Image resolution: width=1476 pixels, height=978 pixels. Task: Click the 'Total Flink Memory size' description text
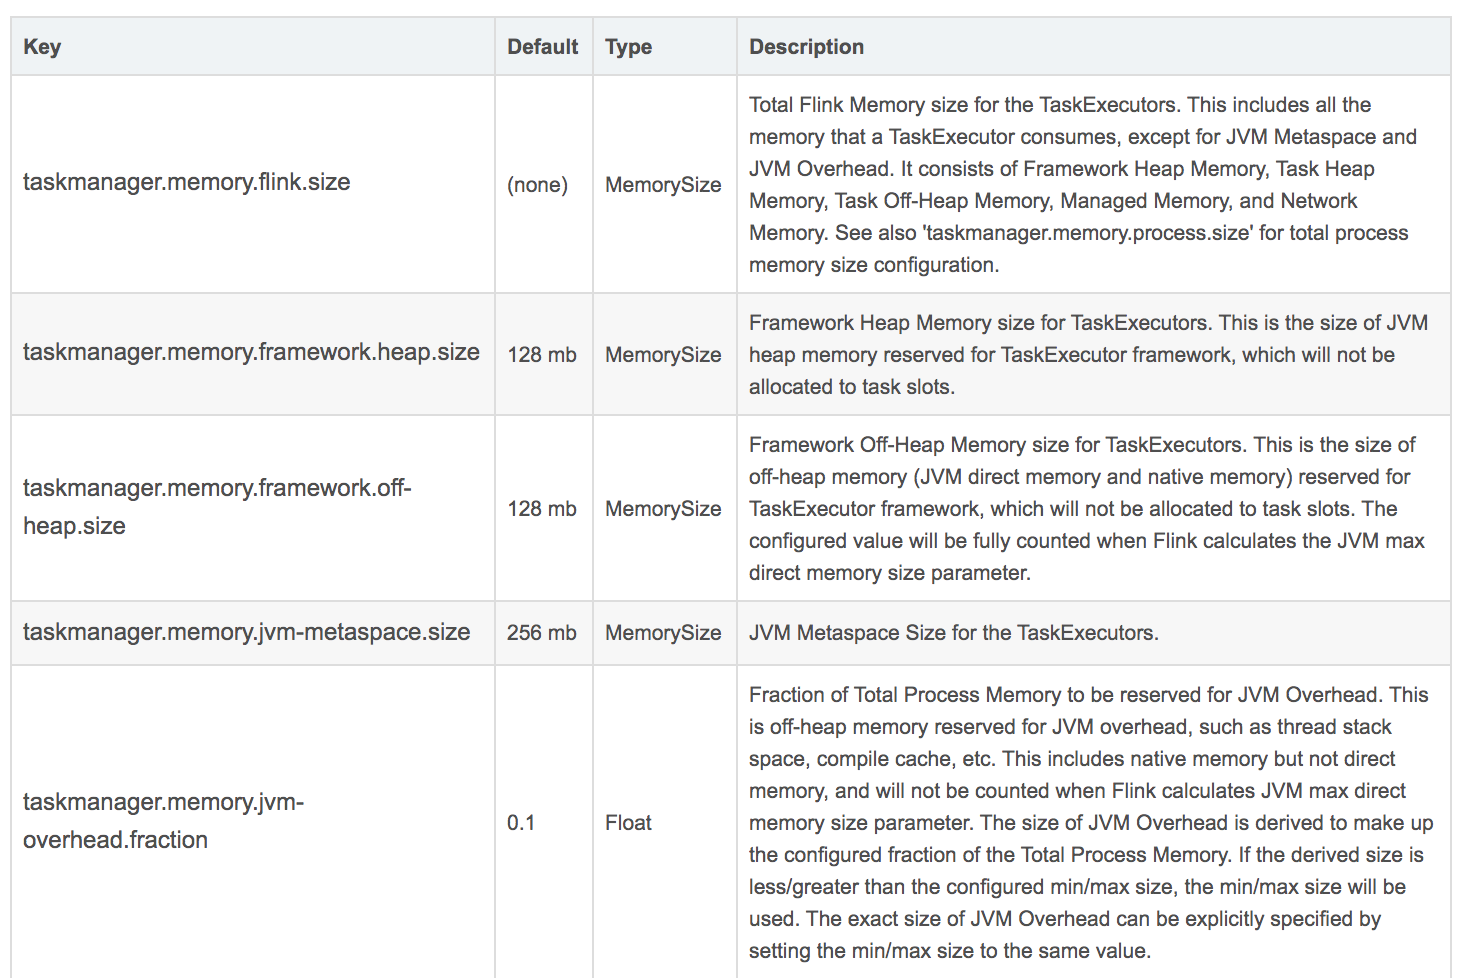tap(1083, 185)
